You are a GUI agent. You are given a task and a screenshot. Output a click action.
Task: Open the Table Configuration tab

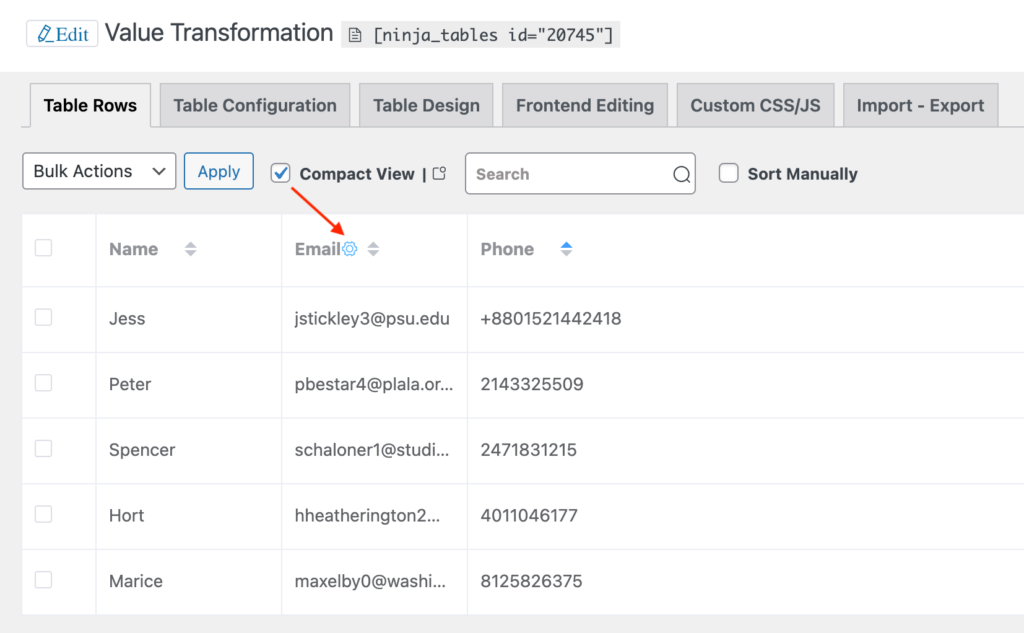pyautogui.click(x=255, y=105)
